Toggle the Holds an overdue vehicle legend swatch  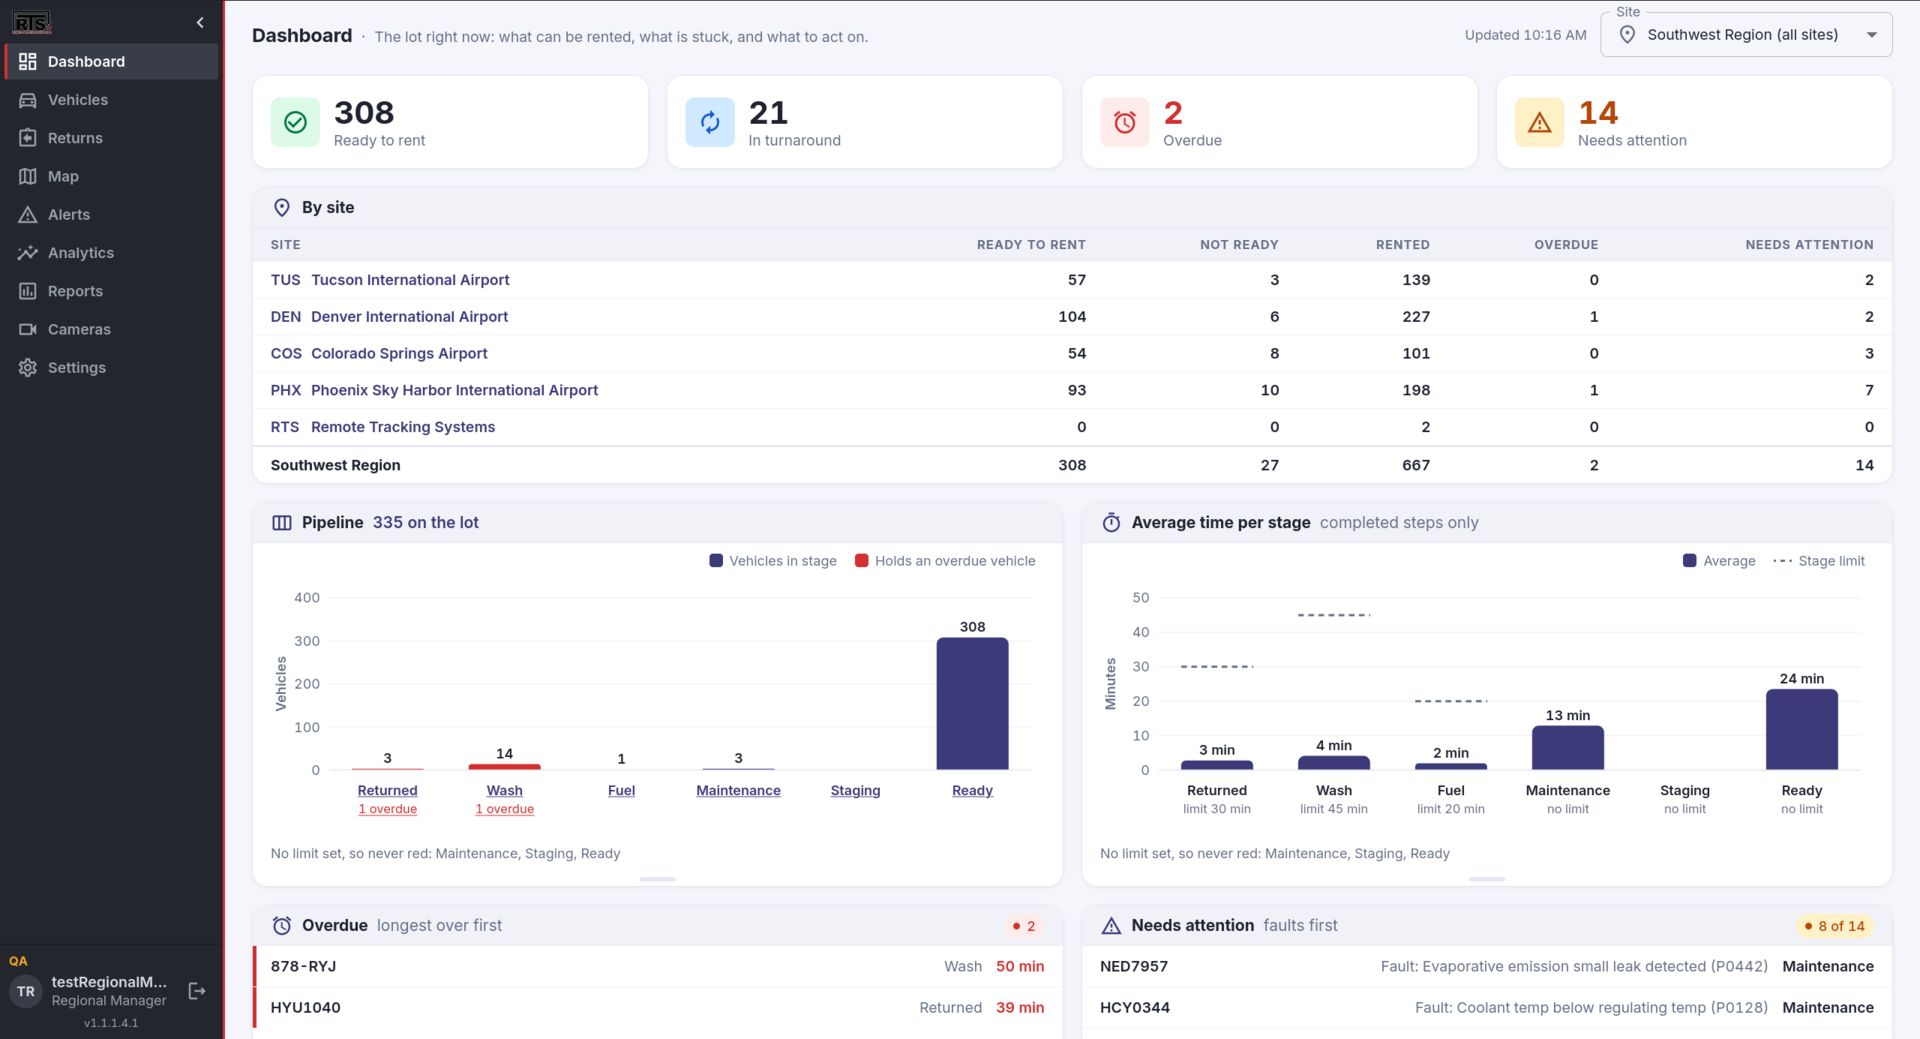click(x=862, y=561)
